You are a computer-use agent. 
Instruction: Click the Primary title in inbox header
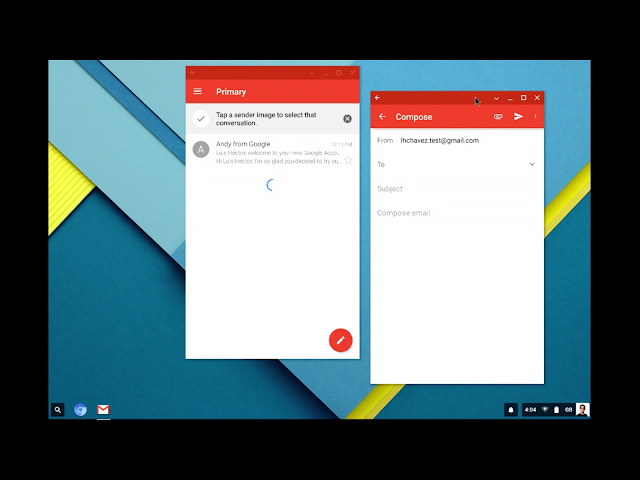pos(231,92)
